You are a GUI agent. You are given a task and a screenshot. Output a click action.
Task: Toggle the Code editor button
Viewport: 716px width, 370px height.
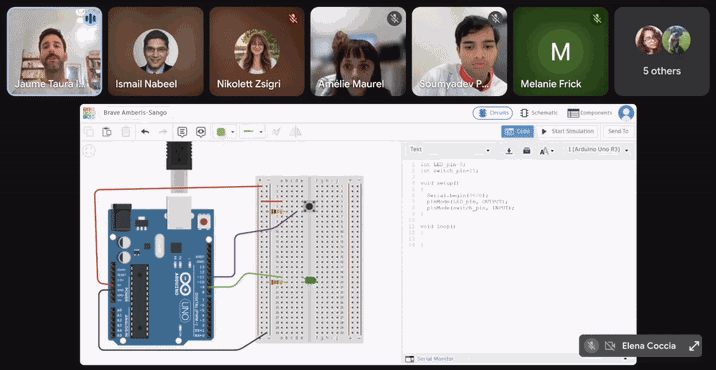517,132
